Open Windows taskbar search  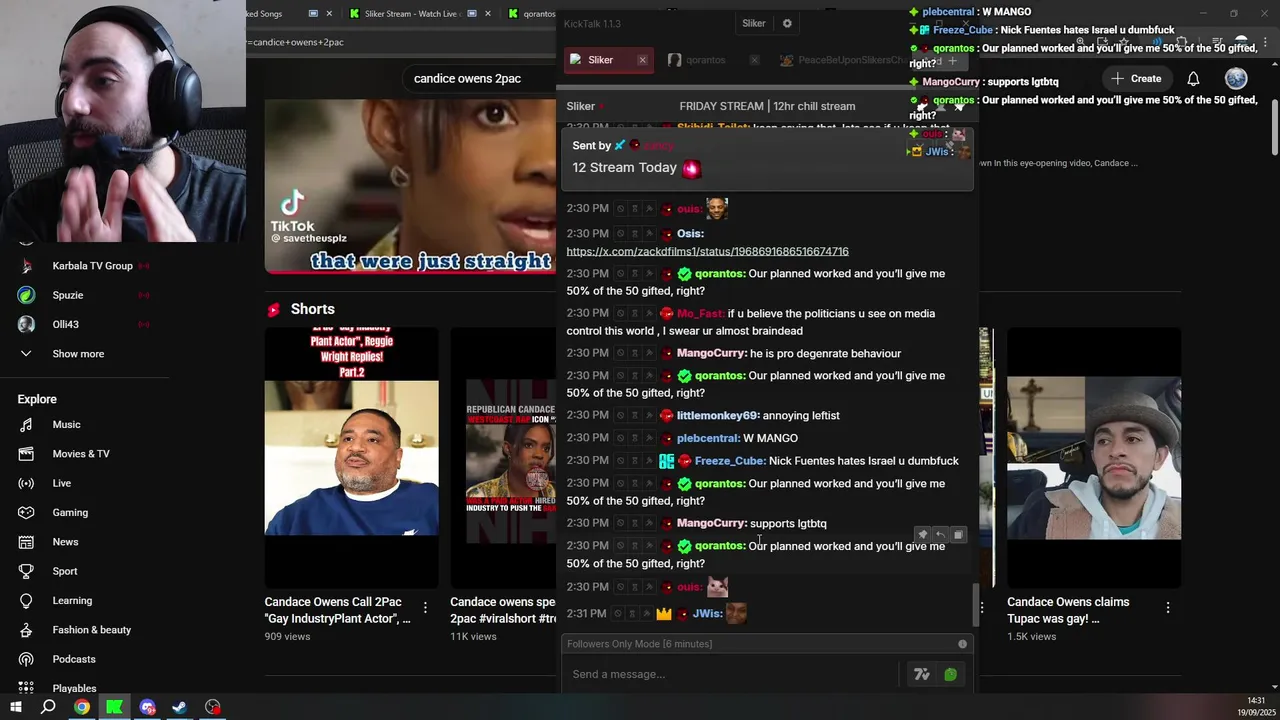(48, 707)
